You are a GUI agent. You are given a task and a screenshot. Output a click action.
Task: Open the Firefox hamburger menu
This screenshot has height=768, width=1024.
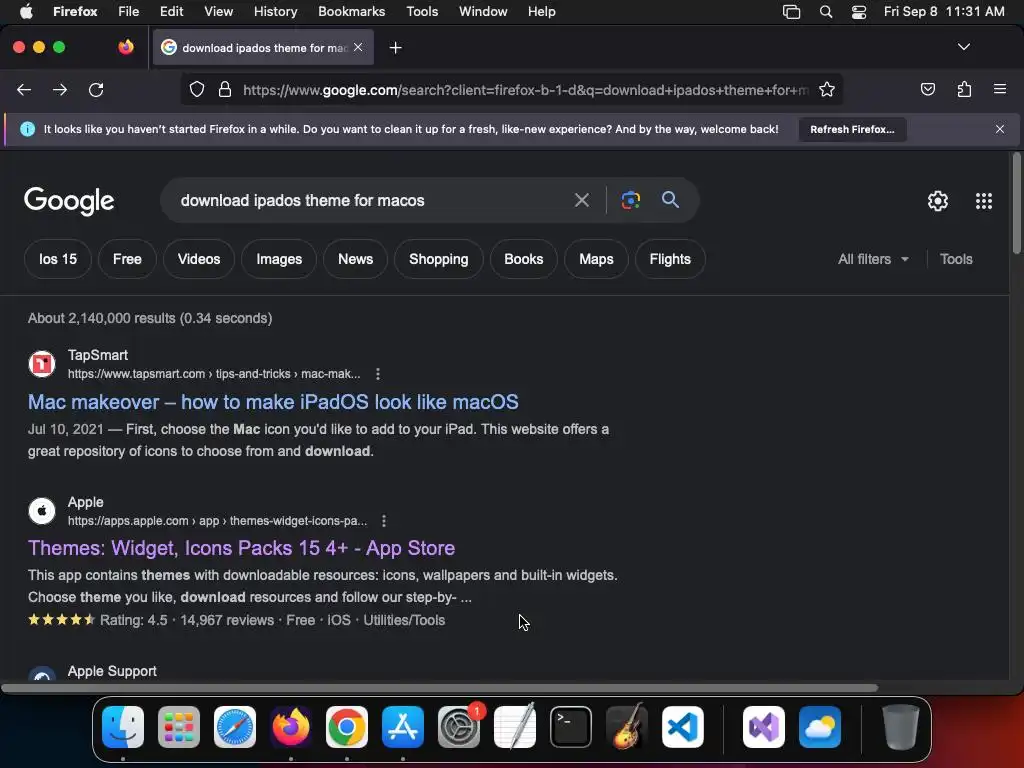[x=999, y=89]
